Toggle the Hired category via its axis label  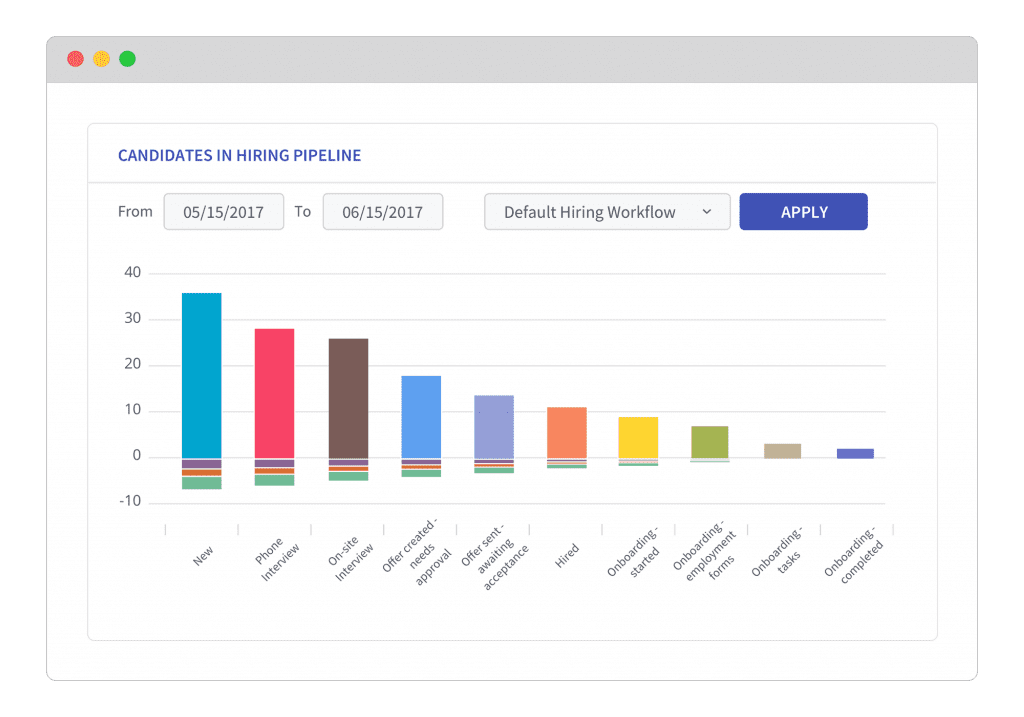tap(567, 553)
